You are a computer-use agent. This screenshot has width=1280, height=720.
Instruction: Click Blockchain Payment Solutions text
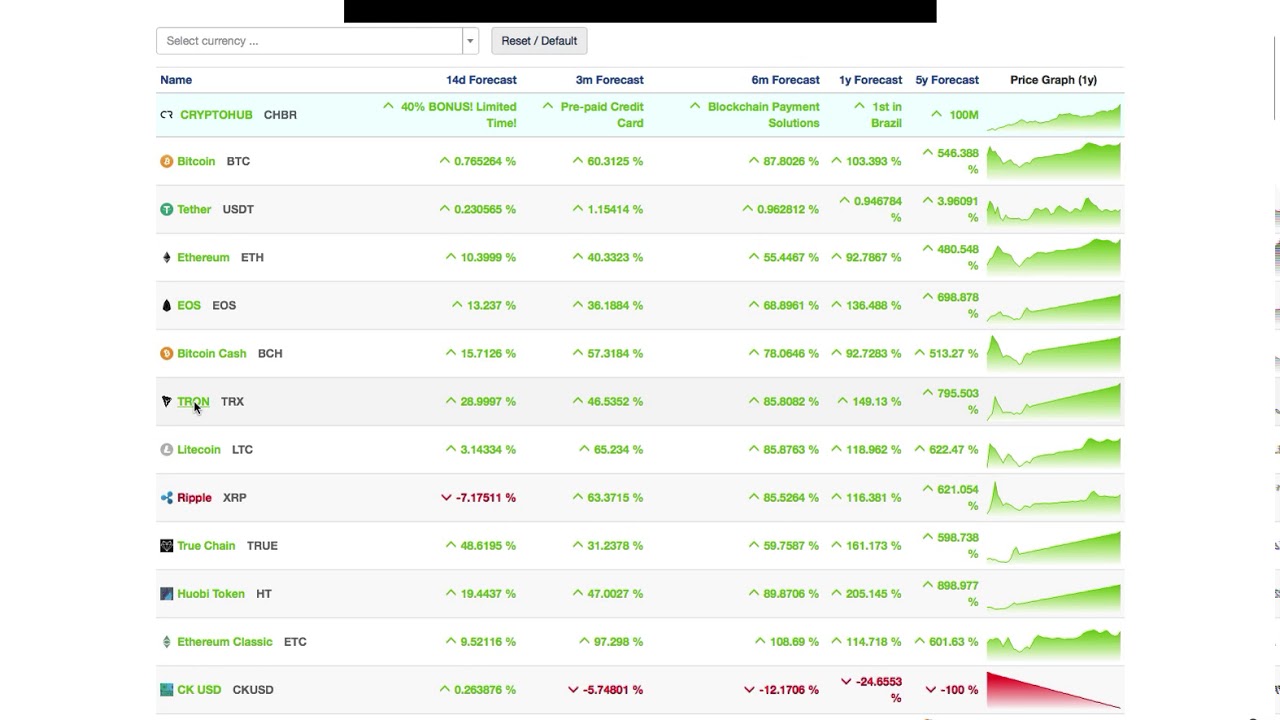point(763,115)
